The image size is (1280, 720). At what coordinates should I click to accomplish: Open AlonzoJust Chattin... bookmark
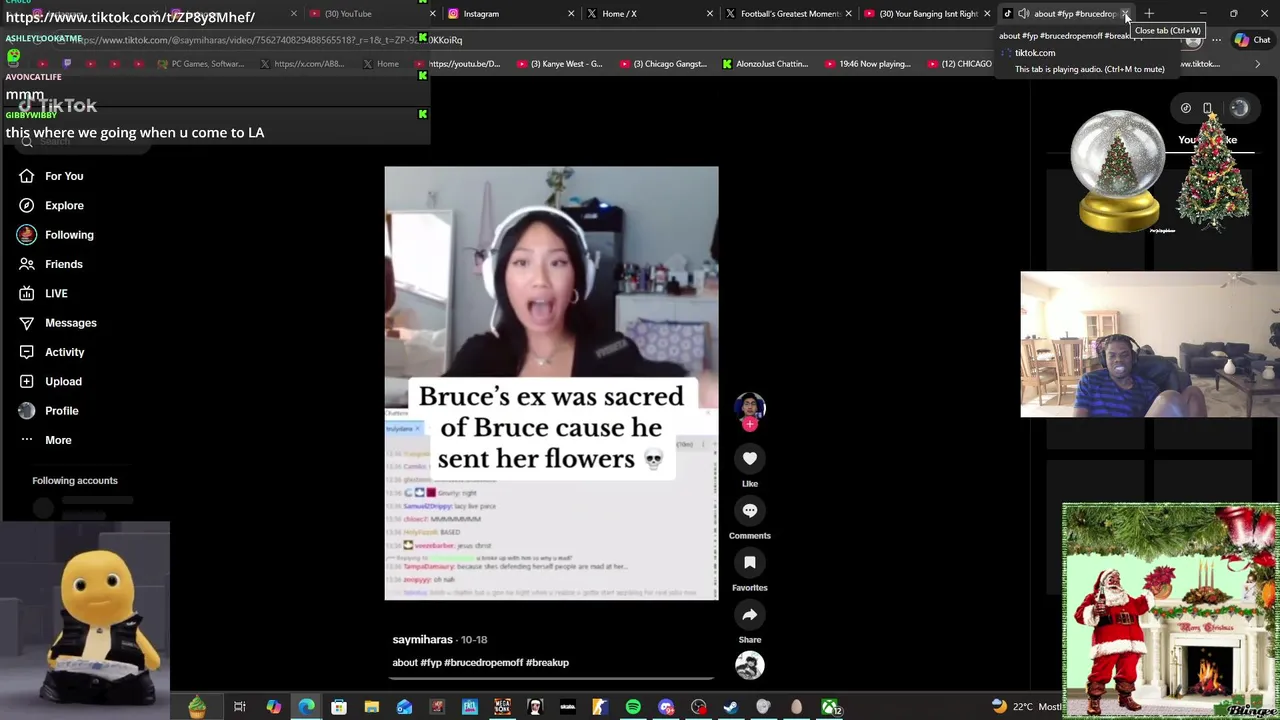point(765,64)
